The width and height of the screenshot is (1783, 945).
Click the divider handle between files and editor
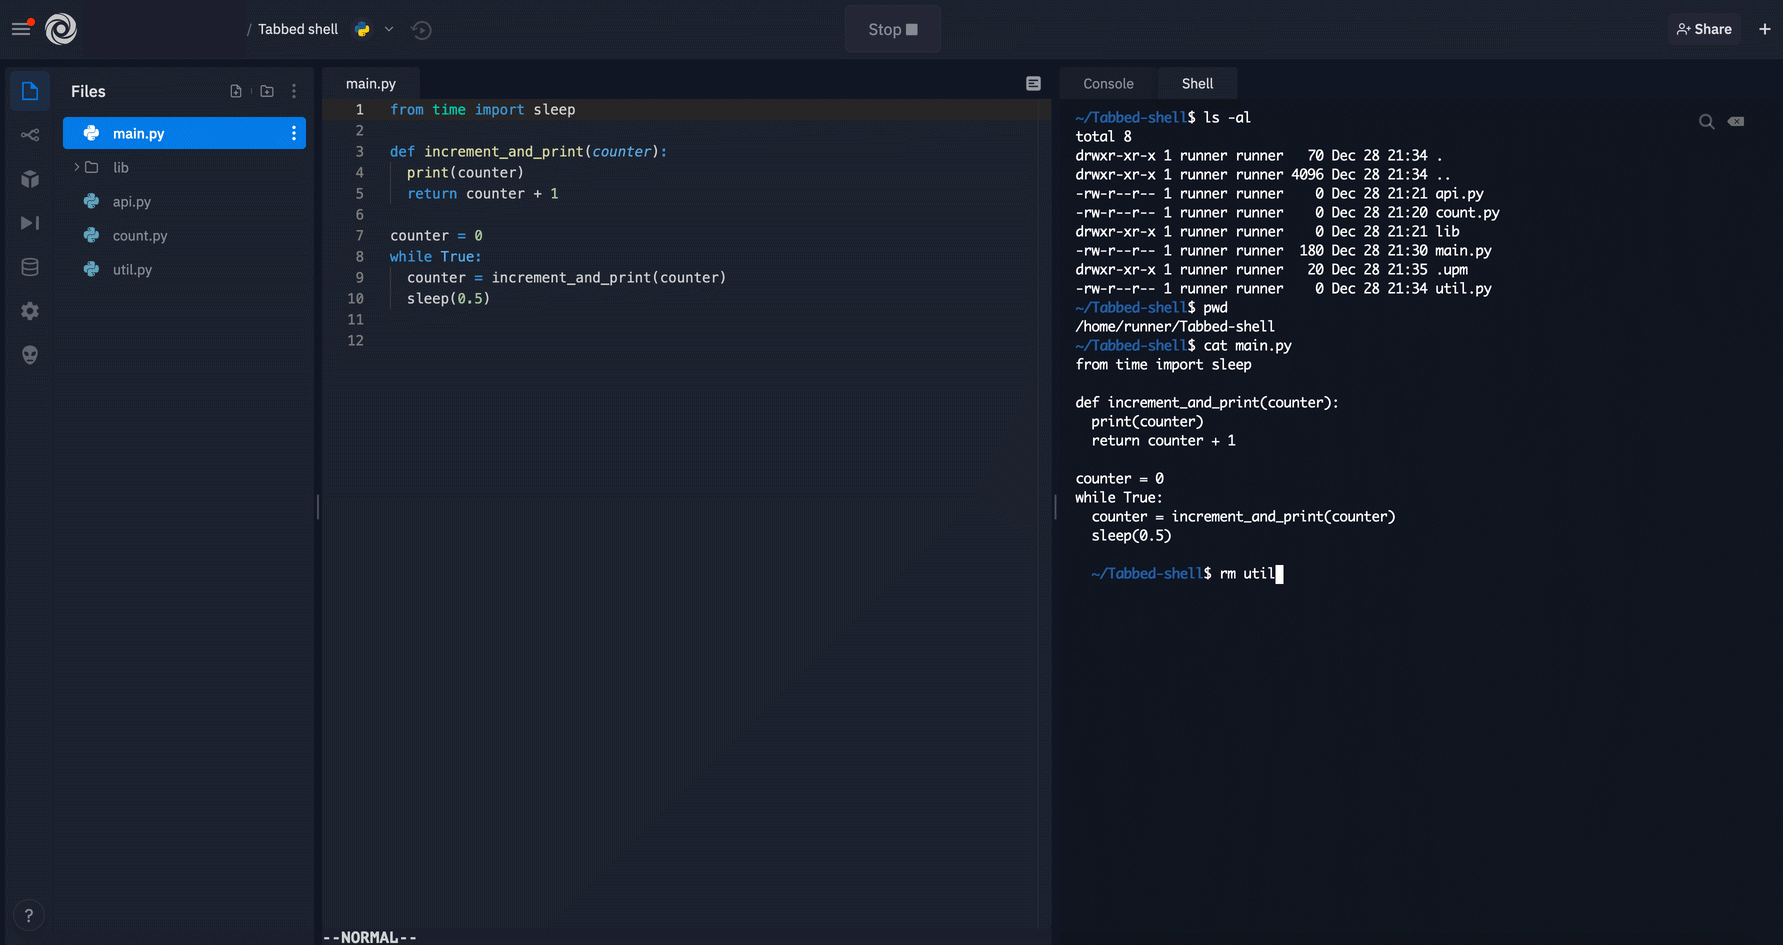318,507
